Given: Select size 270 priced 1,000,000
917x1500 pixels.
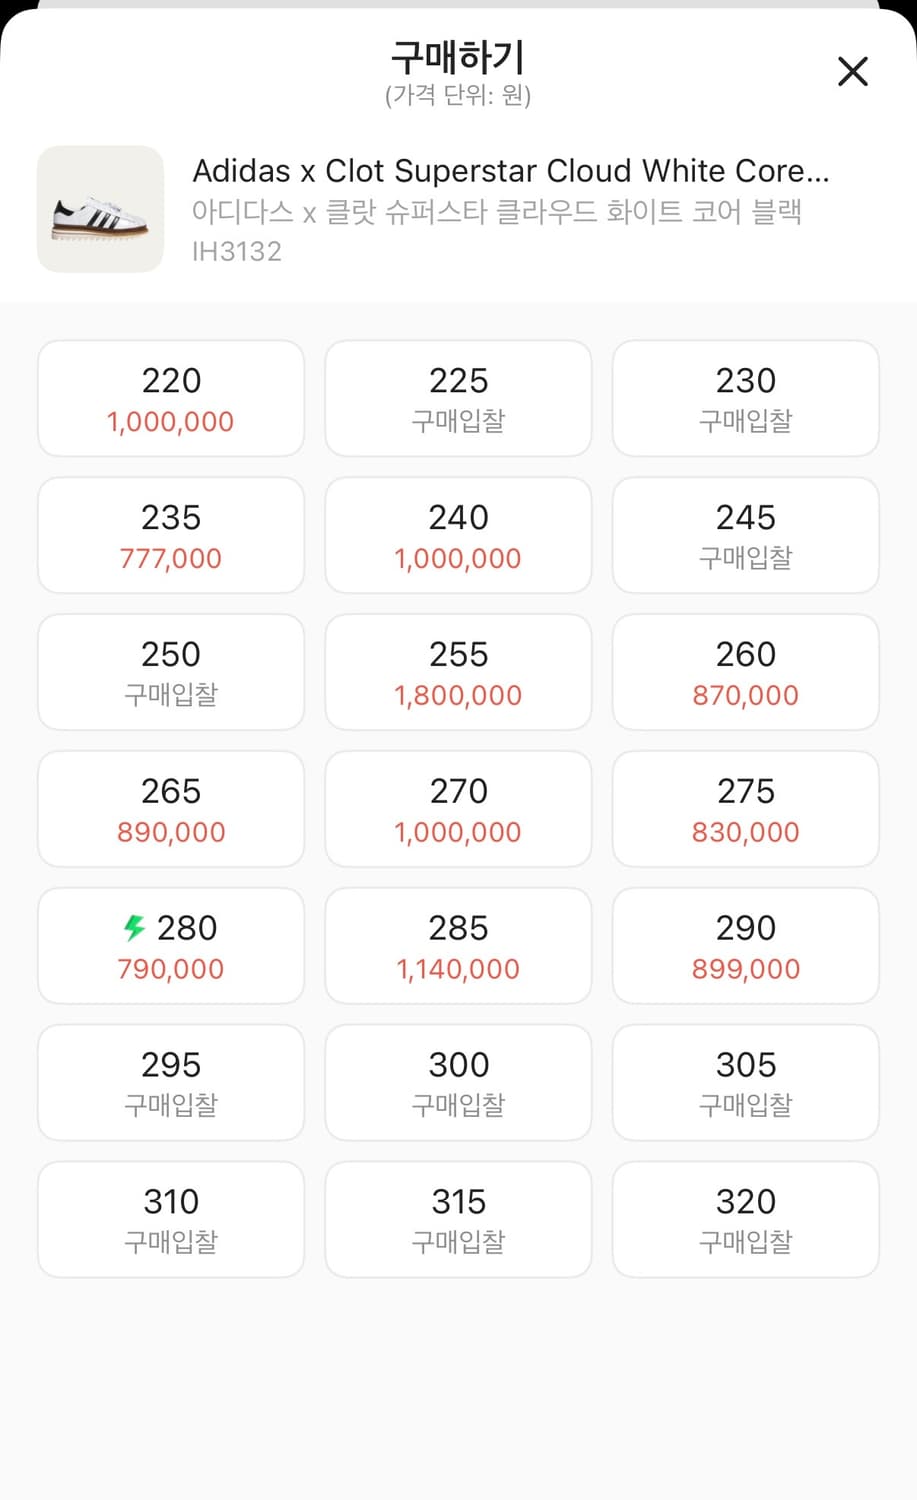Looking at the screenshot, I should pos(458,809).
